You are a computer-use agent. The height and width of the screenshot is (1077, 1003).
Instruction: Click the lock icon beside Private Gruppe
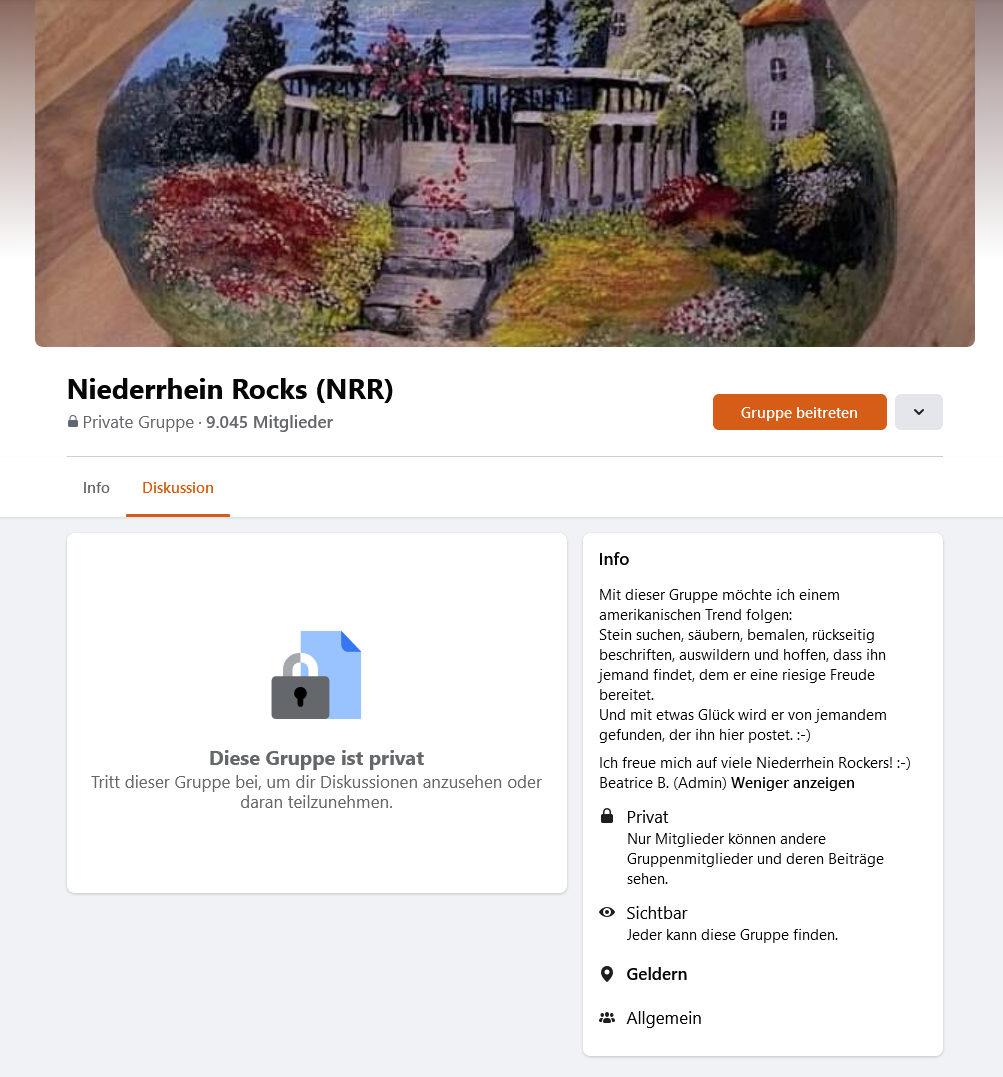(x=73, y=422)
